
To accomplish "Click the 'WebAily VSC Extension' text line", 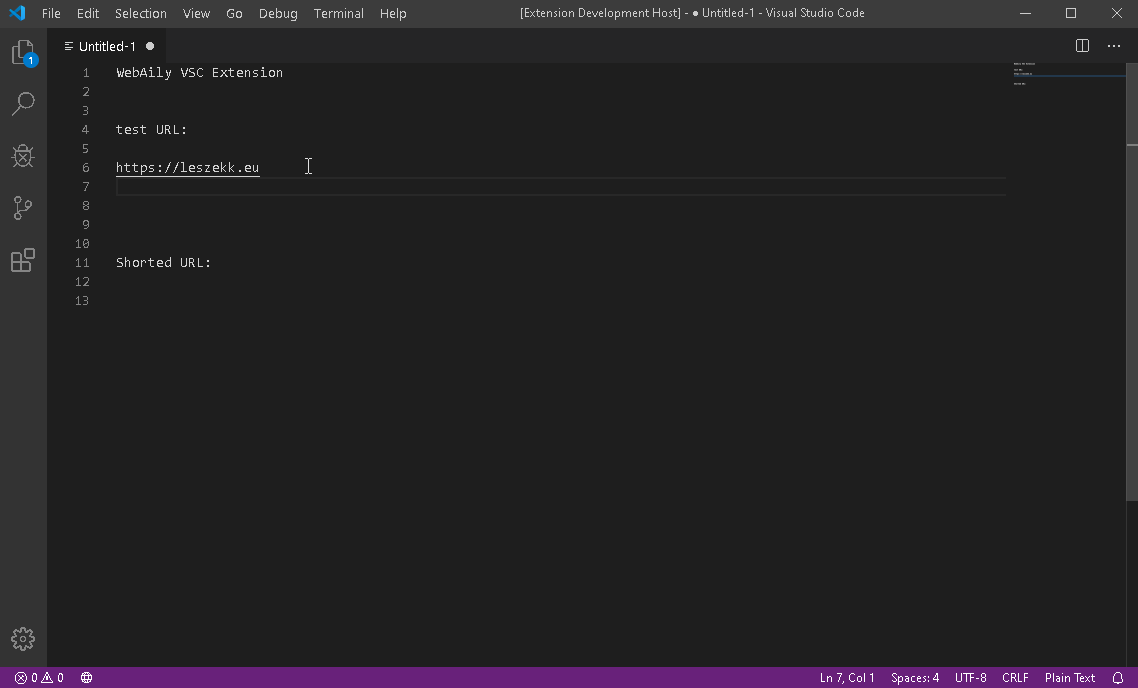I will [x=200, y=73].
